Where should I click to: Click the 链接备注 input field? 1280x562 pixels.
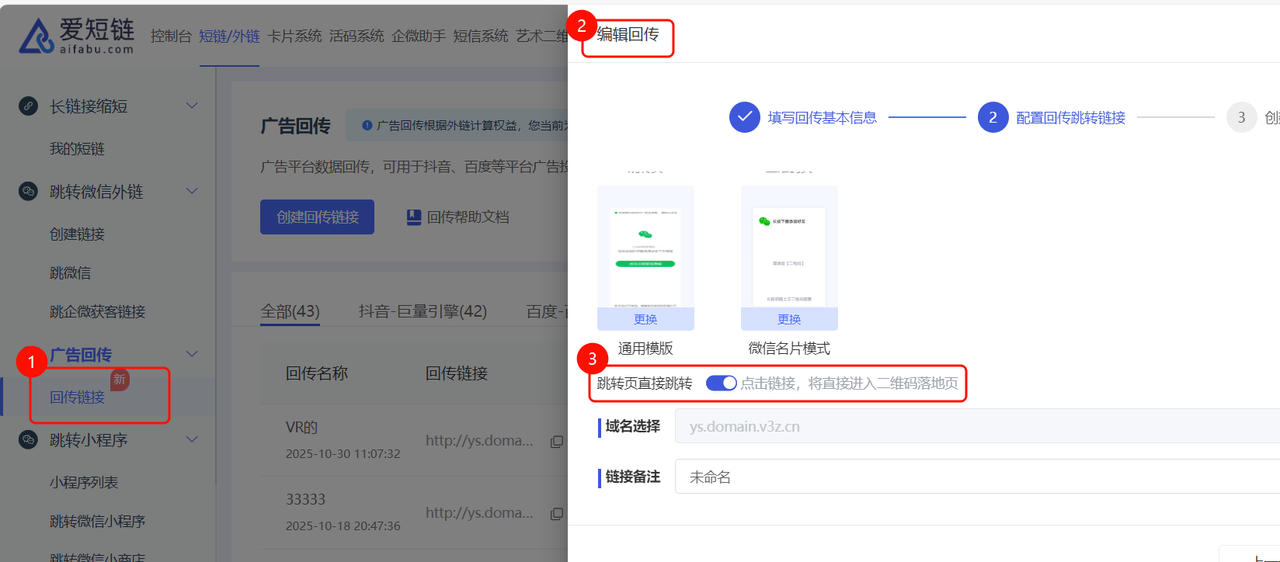coord(975,477)
